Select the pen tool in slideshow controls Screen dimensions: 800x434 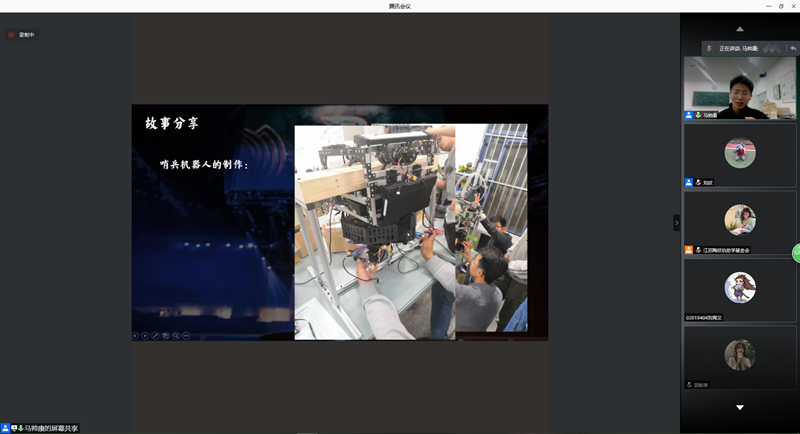click(x=155, y=335)
